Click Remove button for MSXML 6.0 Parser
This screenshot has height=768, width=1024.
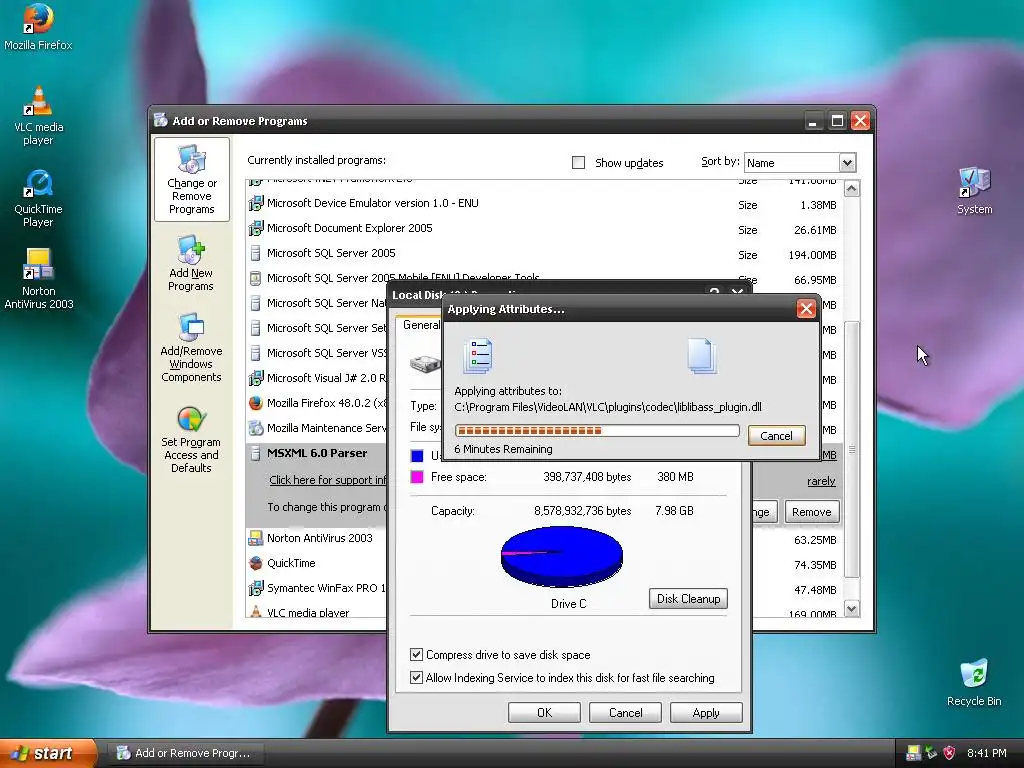(811, 512)
